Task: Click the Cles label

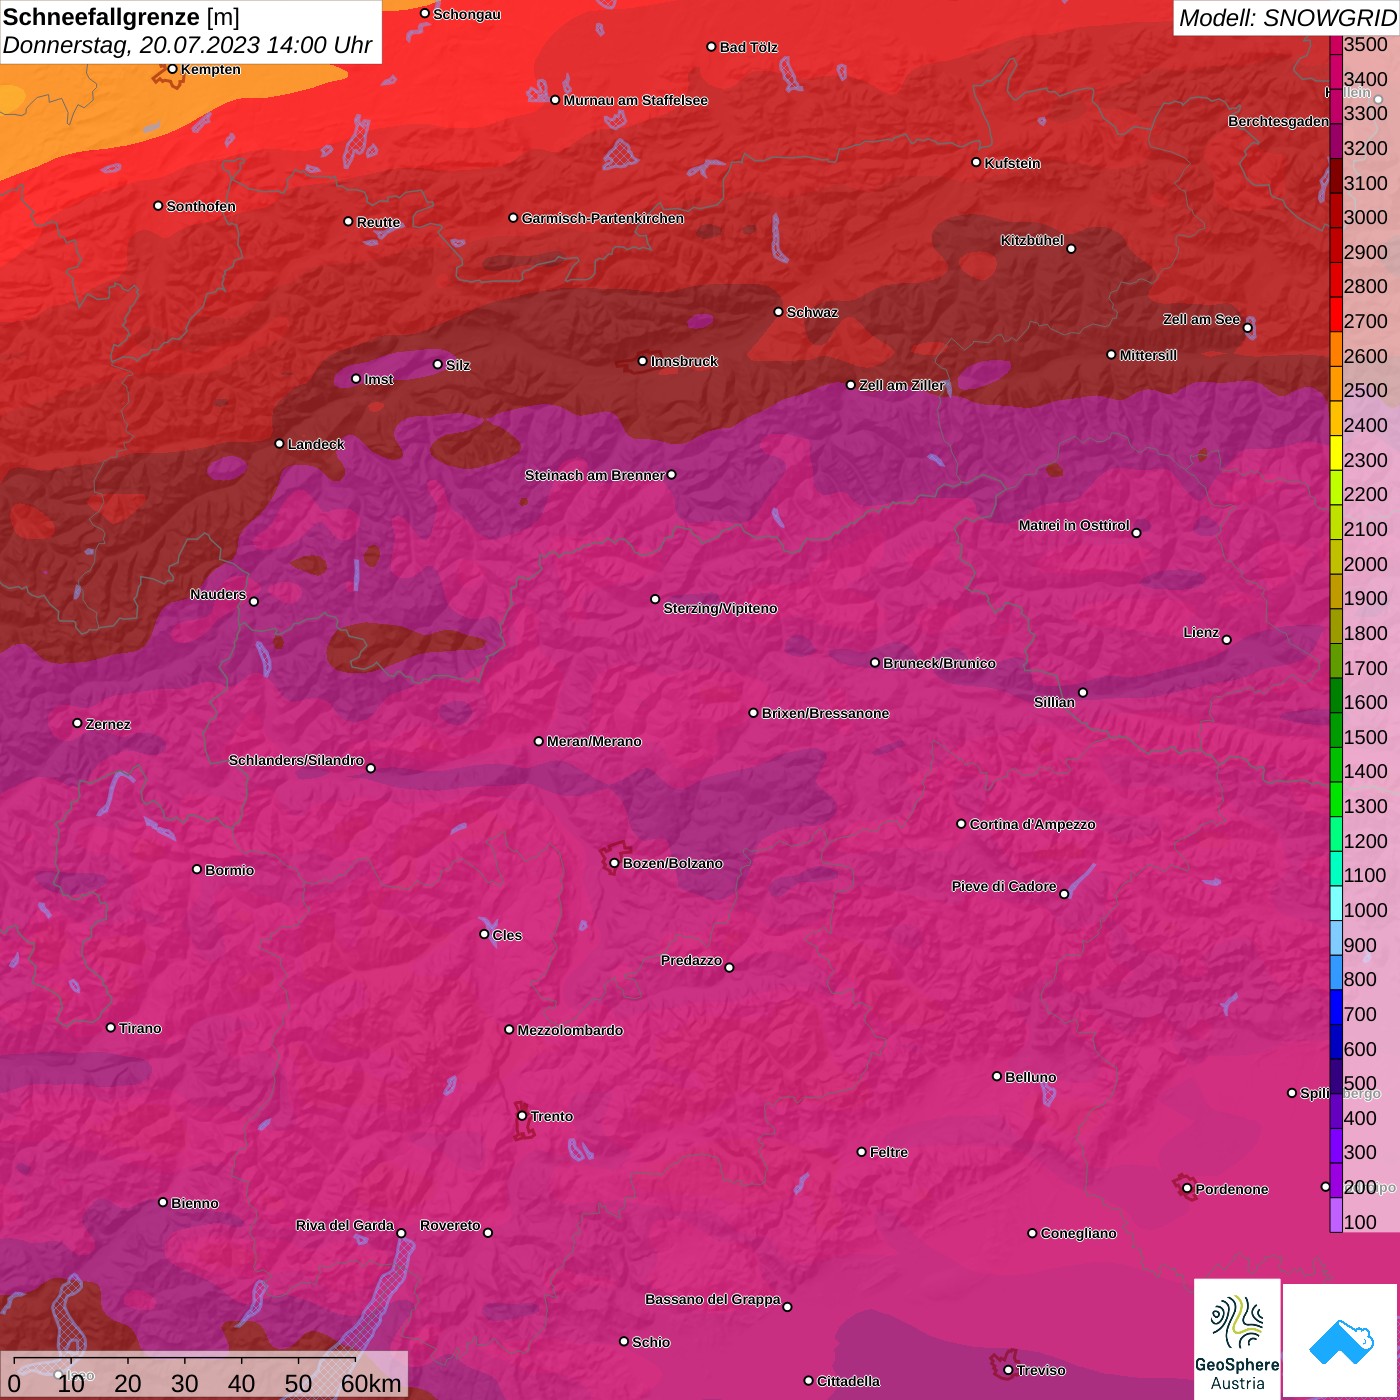Action: click(x=507, y=935)
